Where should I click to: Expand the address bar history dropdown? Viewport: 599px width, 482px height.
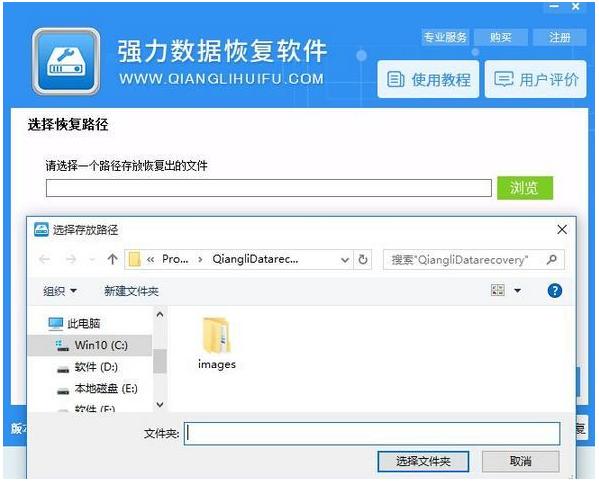(x=345, y=260)
